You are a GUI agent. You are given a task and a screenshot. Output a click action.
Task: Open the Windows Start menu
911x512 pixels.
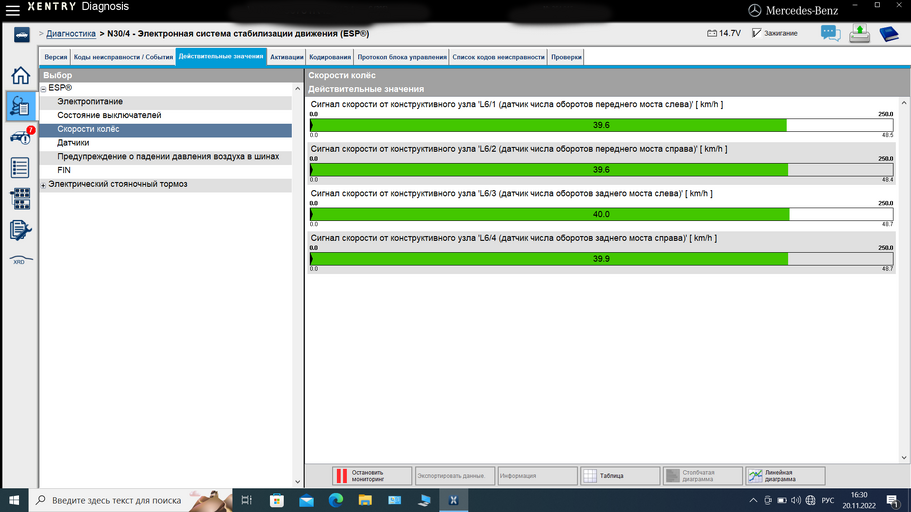pos(14,500)
